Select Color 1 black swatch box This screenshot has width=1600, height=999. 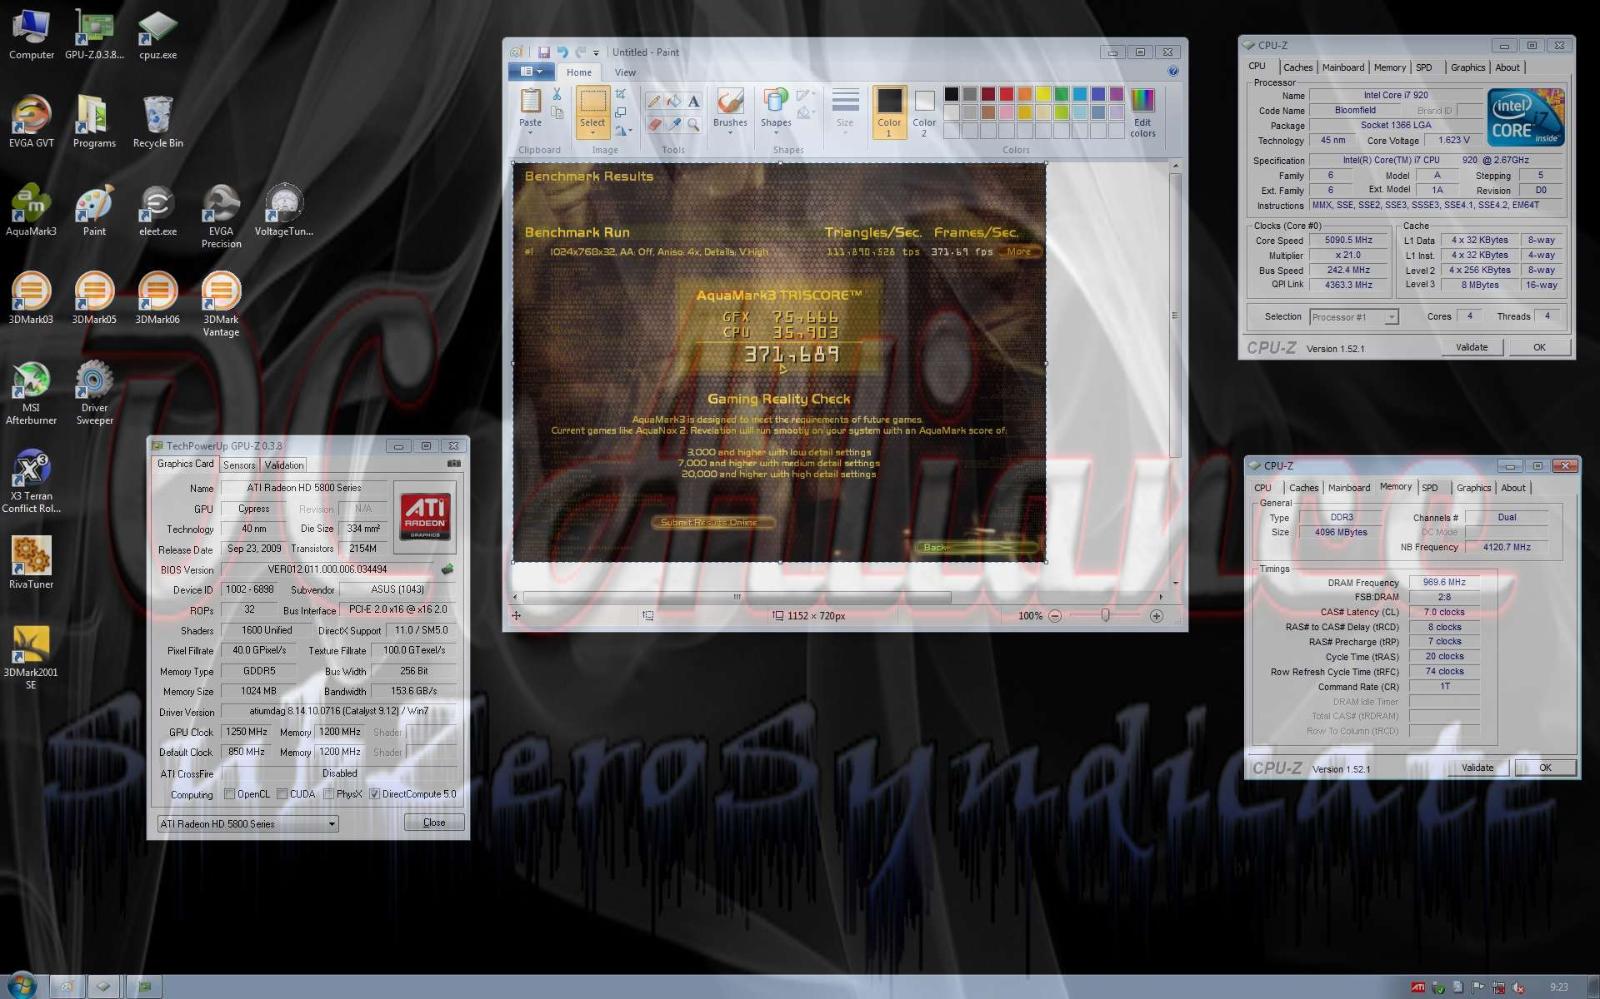tap(889, 112)
